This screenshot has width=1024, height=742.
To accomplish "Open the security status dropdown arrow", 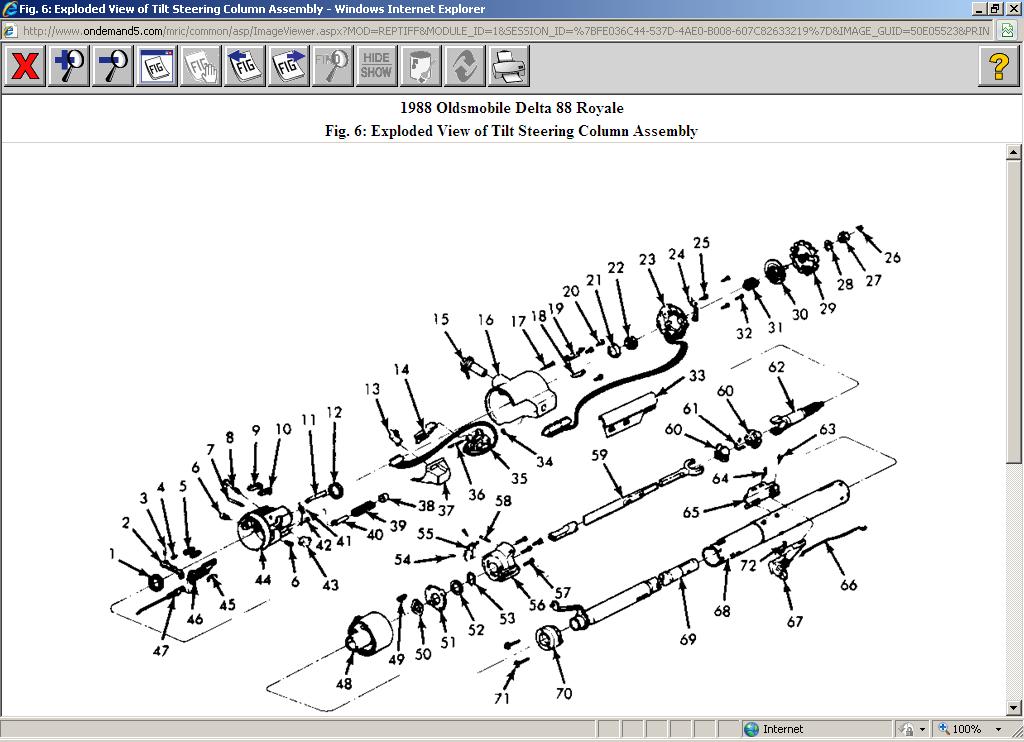I will [x=922, y=730].
